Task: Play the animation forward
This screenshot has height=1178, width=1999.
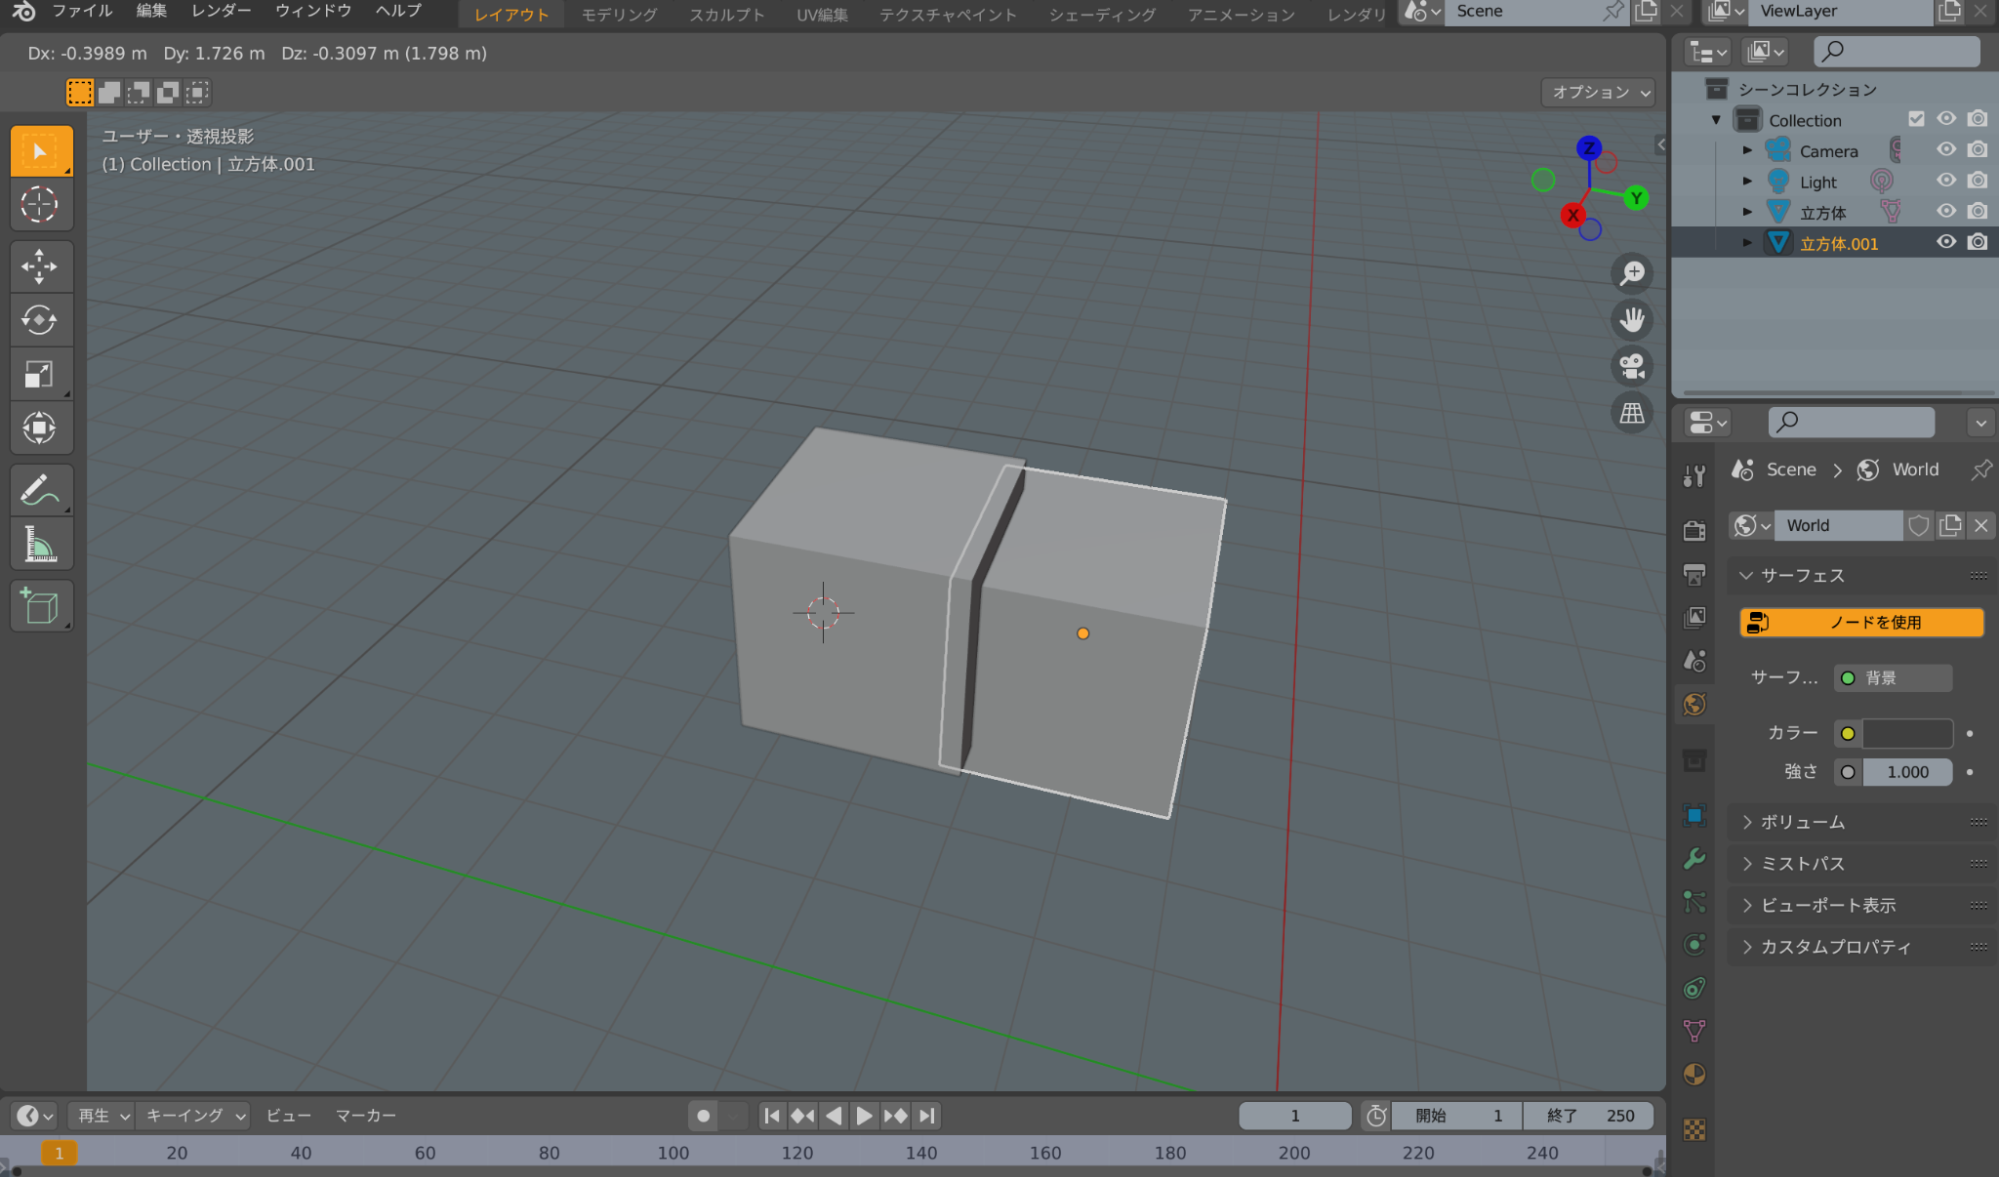Action: point(864,1116)
